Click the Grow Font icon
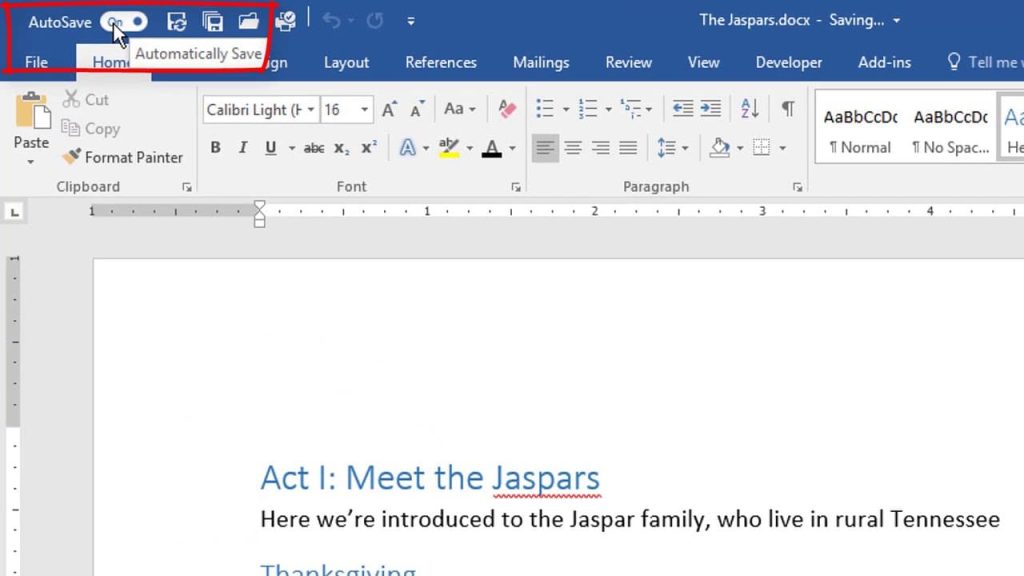This screenshot has height=576, width=1024. tap(389, 109)
